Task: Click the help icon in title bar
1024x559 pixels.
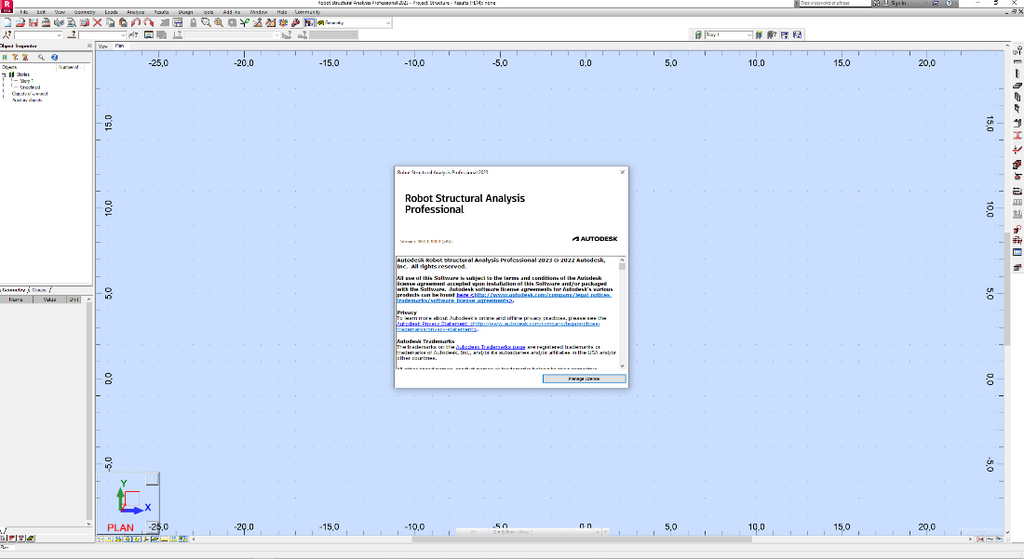Action: point(949,3)
